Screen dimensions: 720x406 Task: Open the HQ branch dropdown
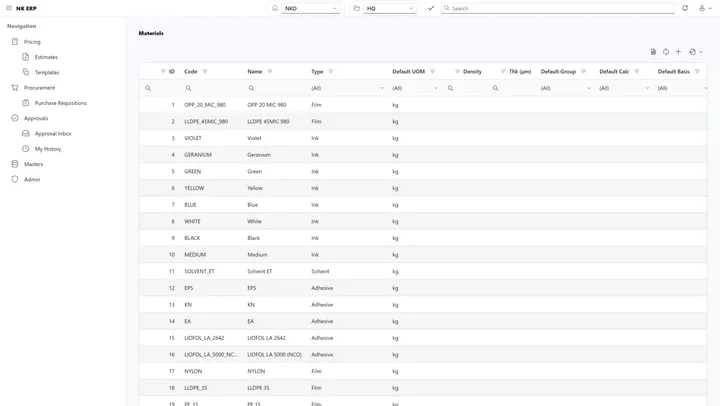pos(390,8)
